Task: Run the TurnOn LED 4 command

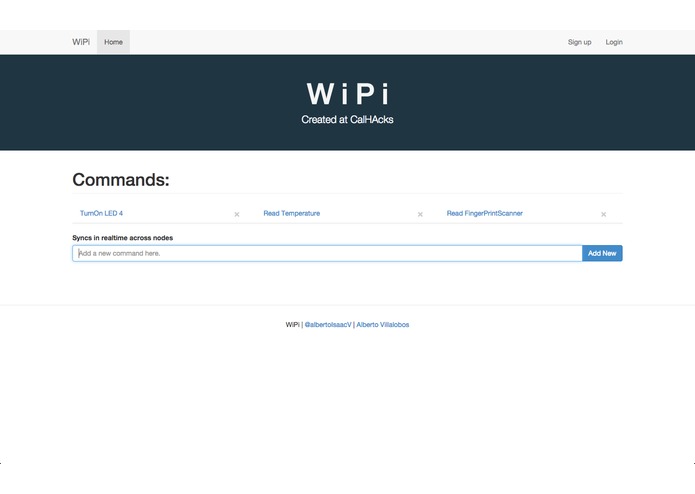Action: pos(102,213)
